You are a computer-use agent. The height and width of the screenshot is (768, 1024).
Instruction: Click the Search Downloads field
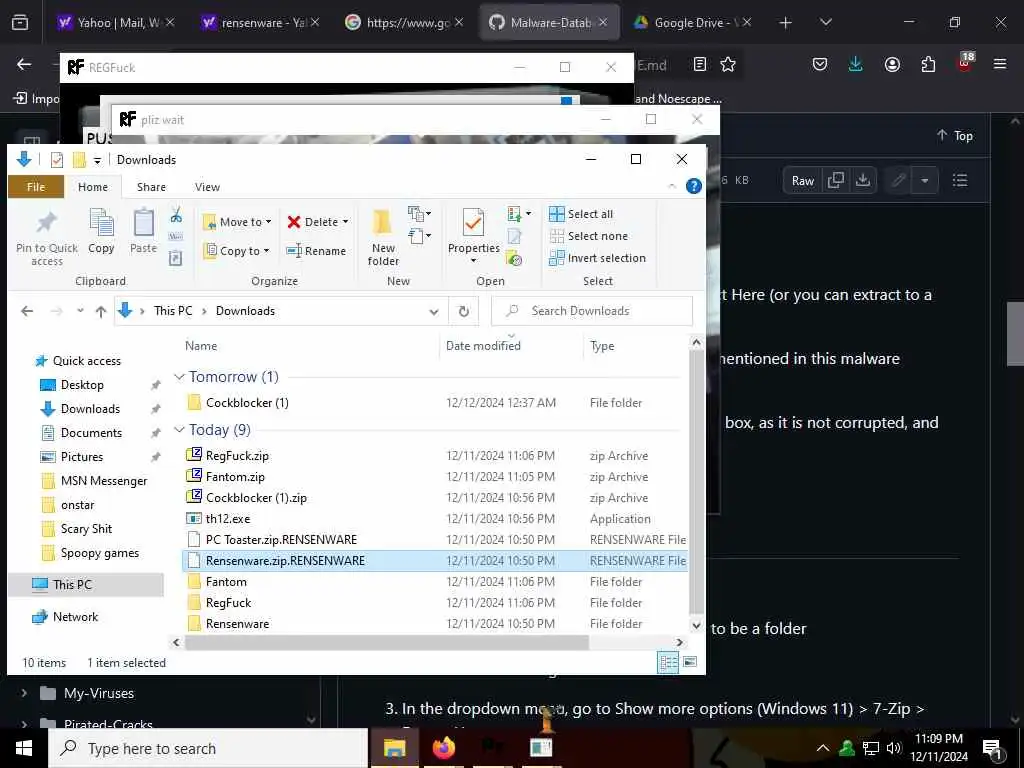point(592,312)
